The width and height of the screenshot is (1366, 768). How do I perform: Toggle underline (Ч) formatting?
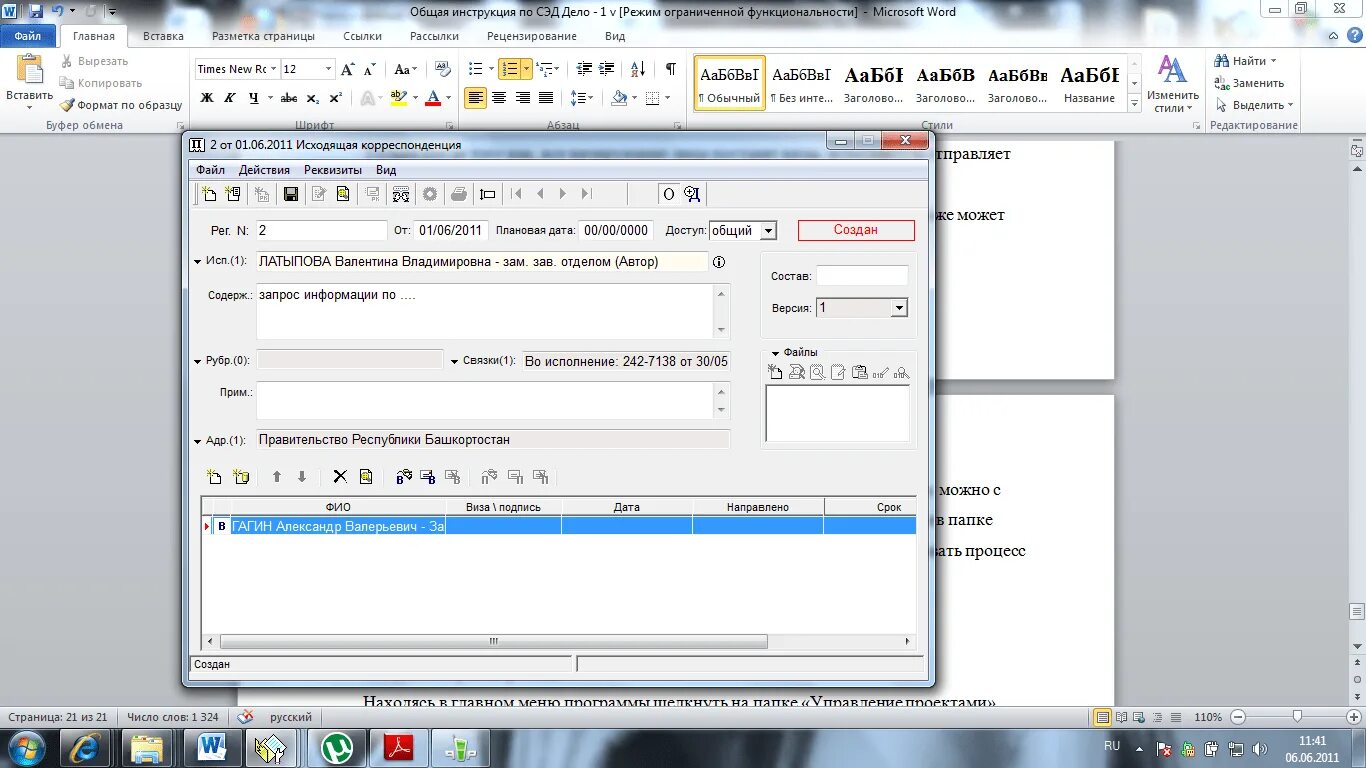[x=253, y=98]
